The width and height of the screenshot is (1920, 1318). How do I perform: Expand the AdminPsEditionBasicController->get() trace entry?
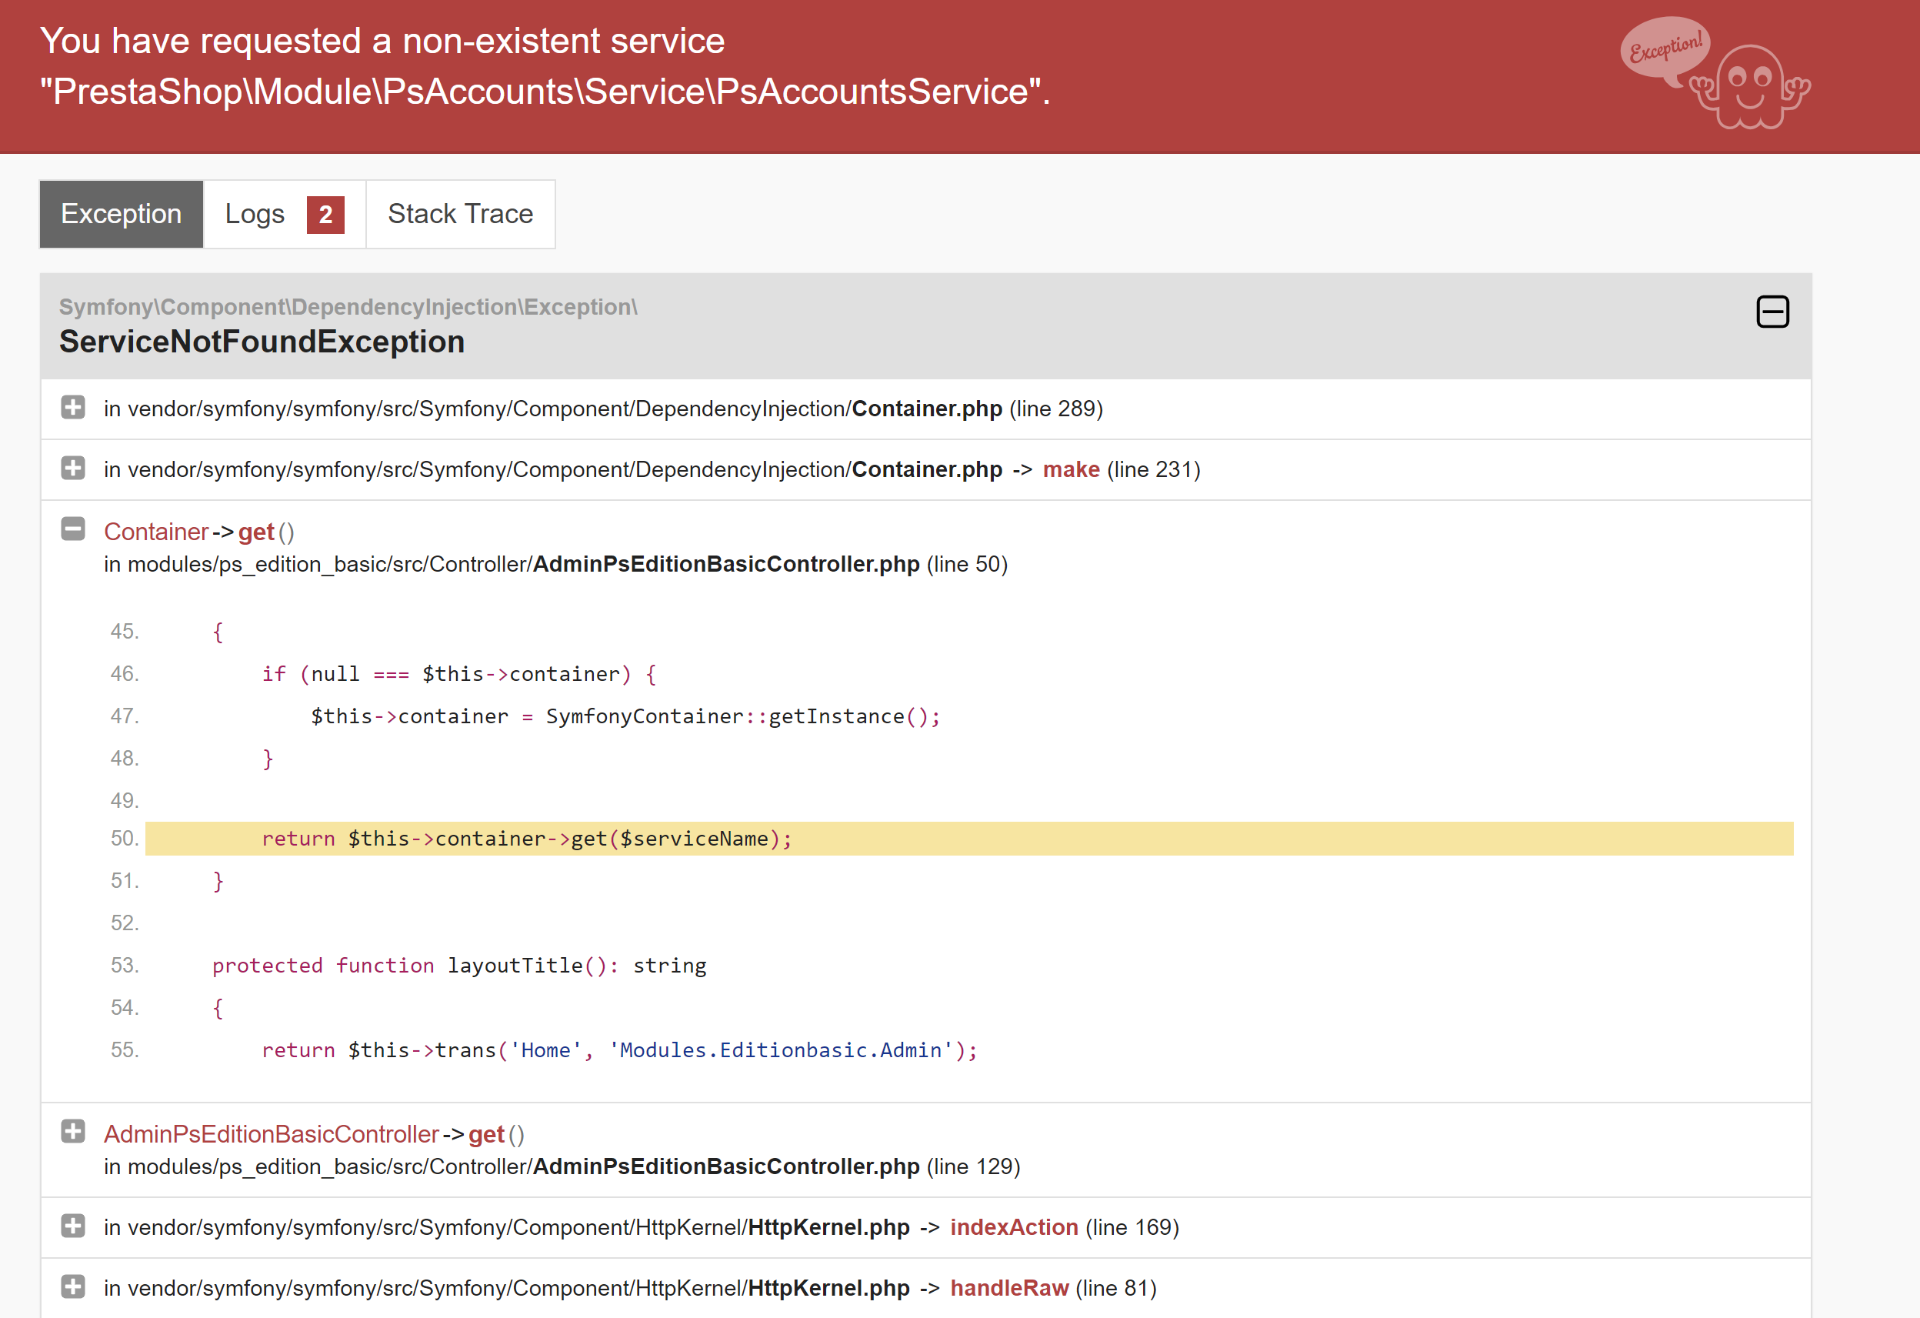click(x=73, y=1132)
